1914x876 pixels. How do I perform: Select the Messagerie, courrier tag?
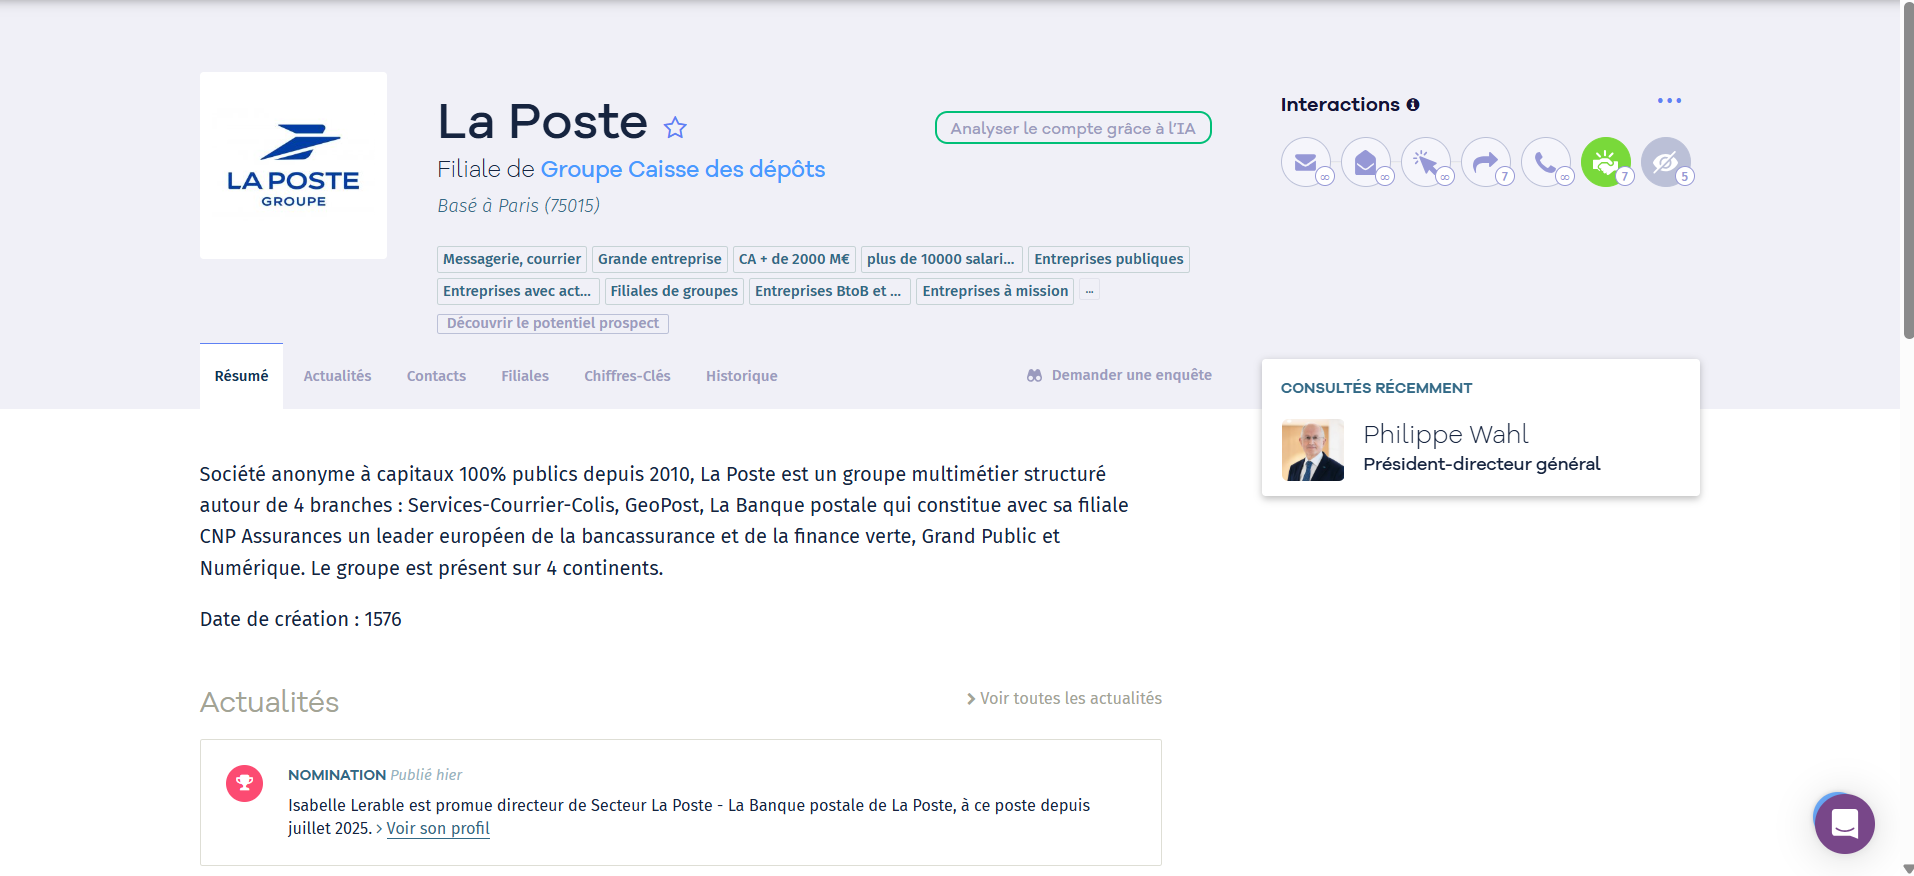(x=512, y=259)
